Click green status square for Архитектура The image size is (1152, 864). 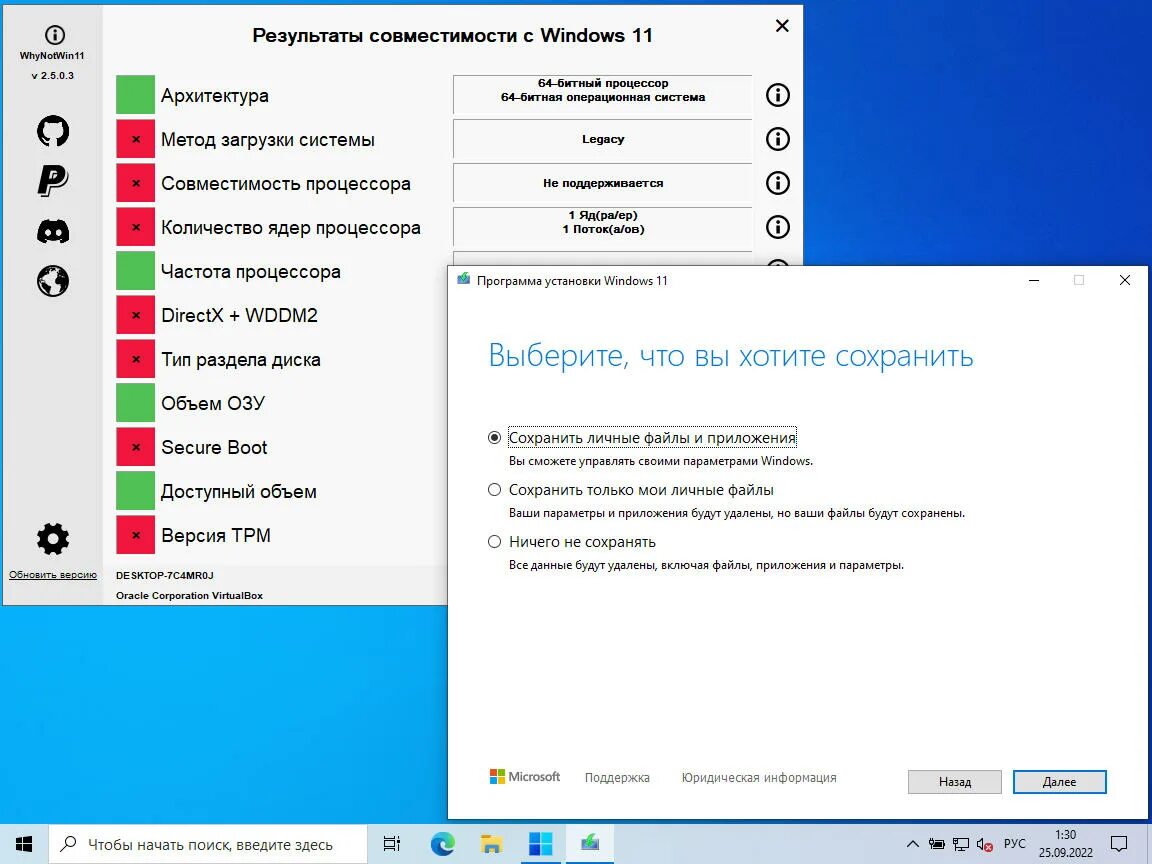point(135,95)
